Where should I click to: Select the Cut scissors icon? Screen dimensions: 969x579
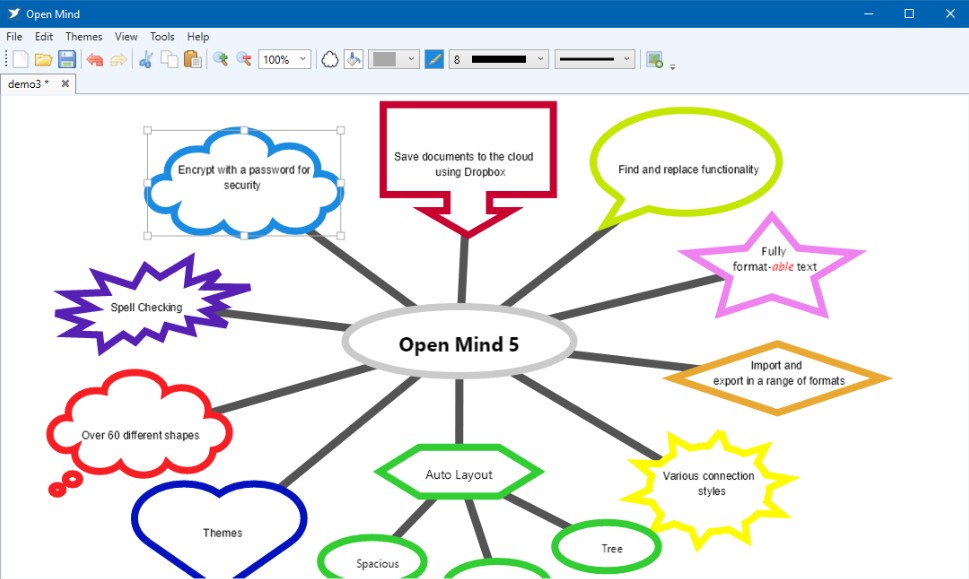[x=145, y=59]
